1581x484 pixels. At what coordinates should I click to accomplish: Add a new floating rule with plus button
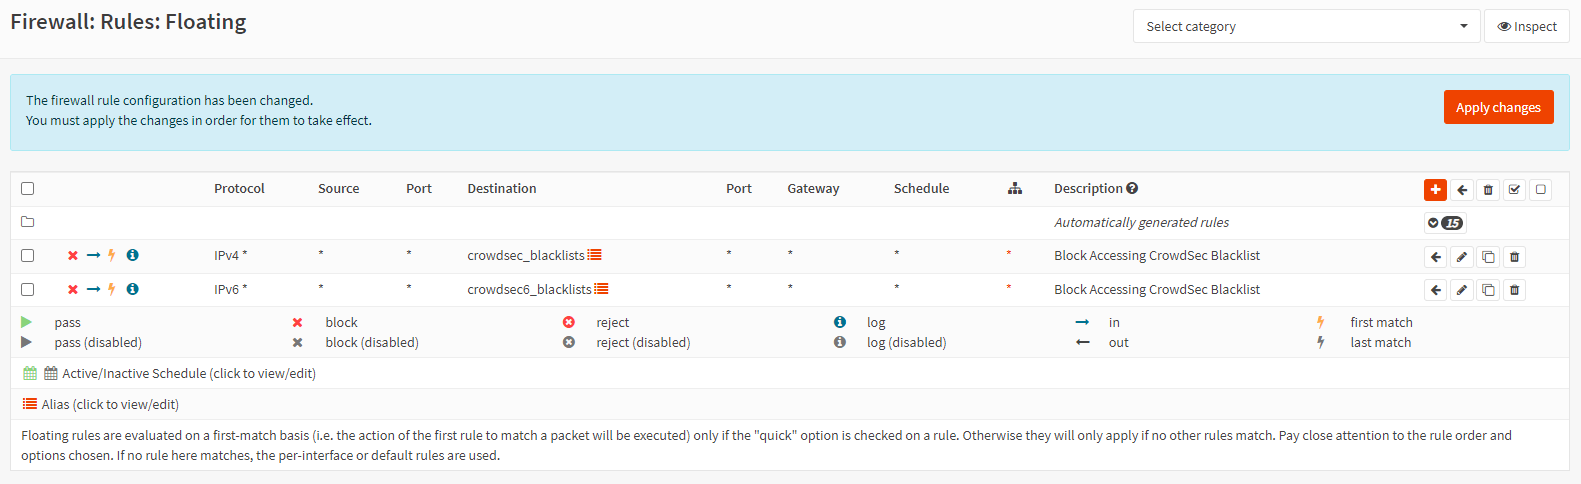1435,189
